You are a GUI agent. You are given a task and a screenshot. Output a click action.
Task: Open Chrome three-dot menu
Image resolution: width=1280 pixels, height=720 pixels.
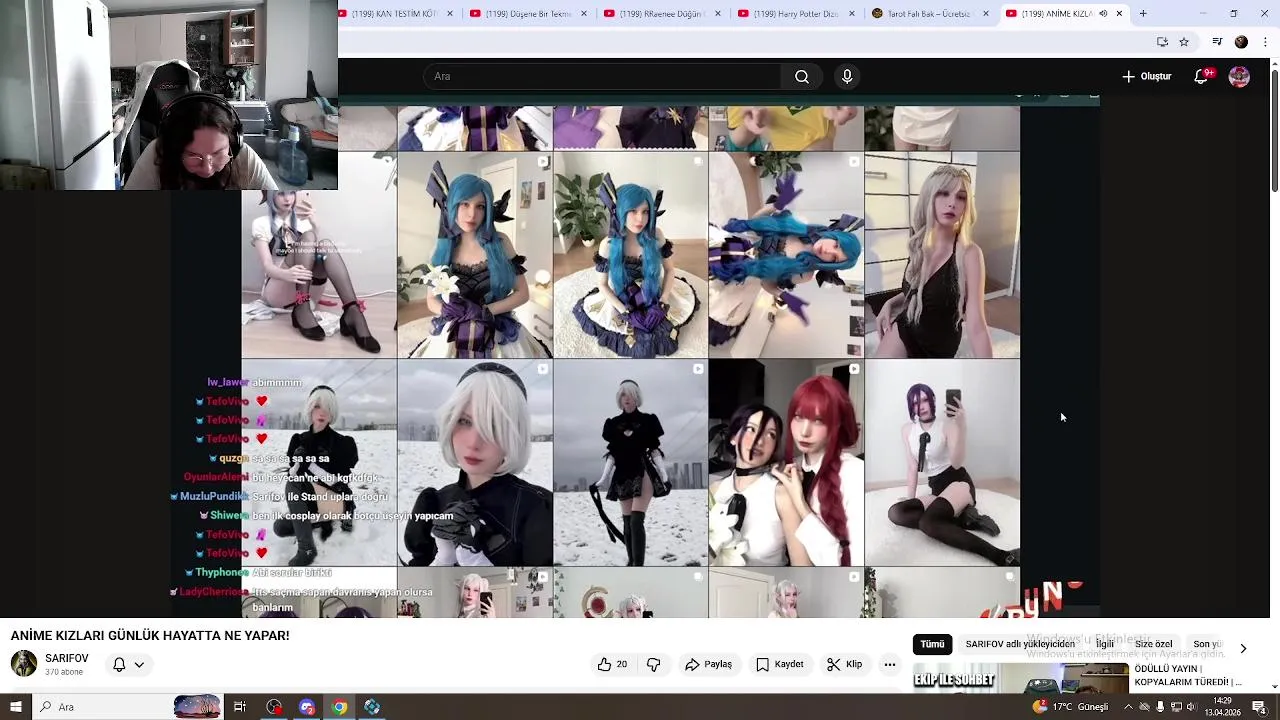(1265, 42)
